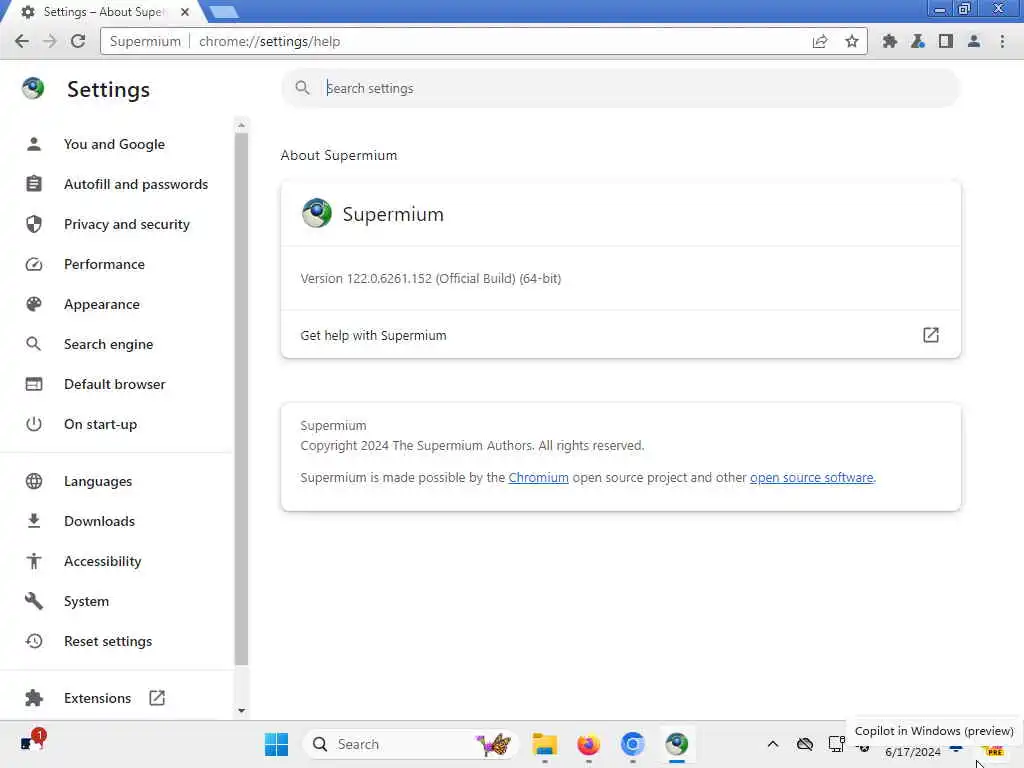The width and height of the screenshot is (1024, 768).
Task: Click the sidebar scrollbar thumb
Action: (x=242, y=398)
